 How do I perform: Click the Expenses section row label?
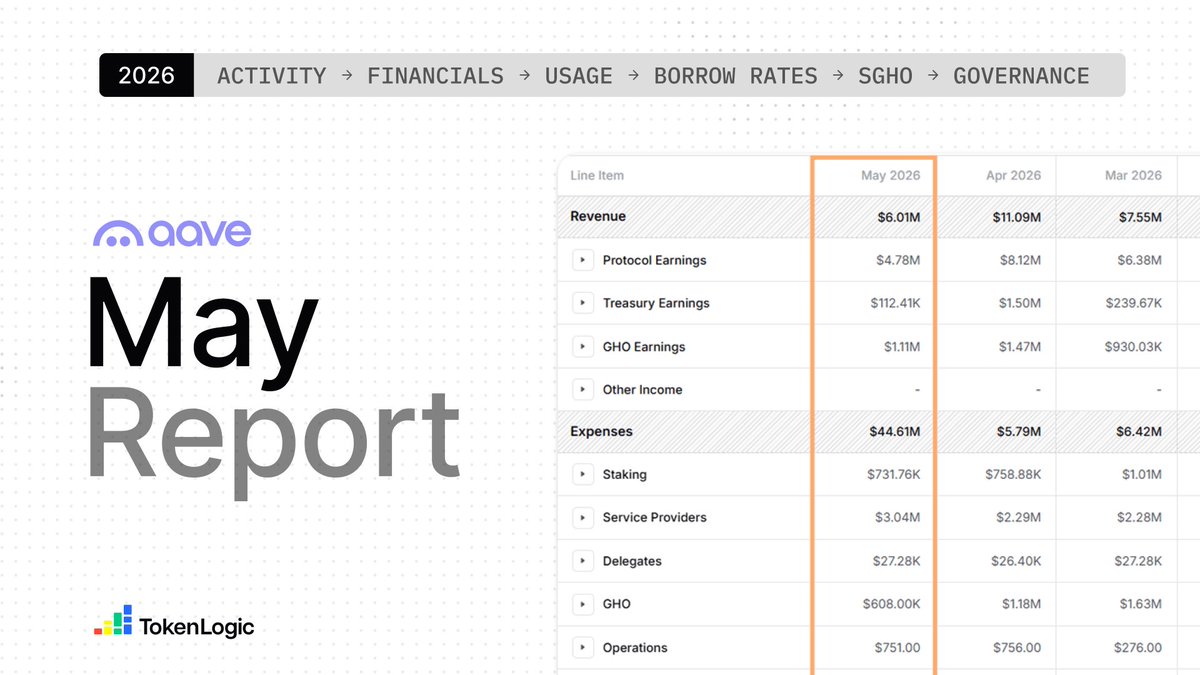(x=601, y=432)
